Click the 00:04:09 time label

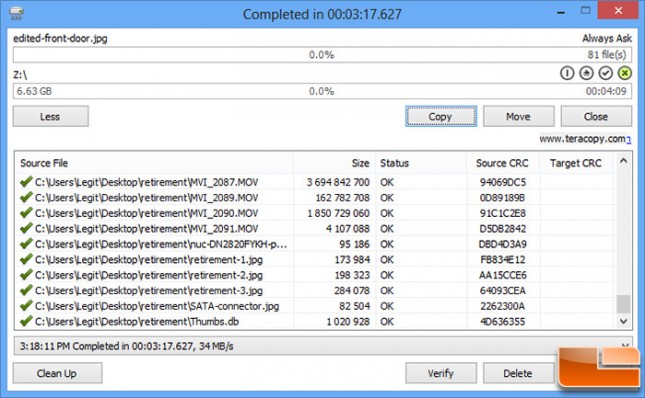click(x=606, y=91)
